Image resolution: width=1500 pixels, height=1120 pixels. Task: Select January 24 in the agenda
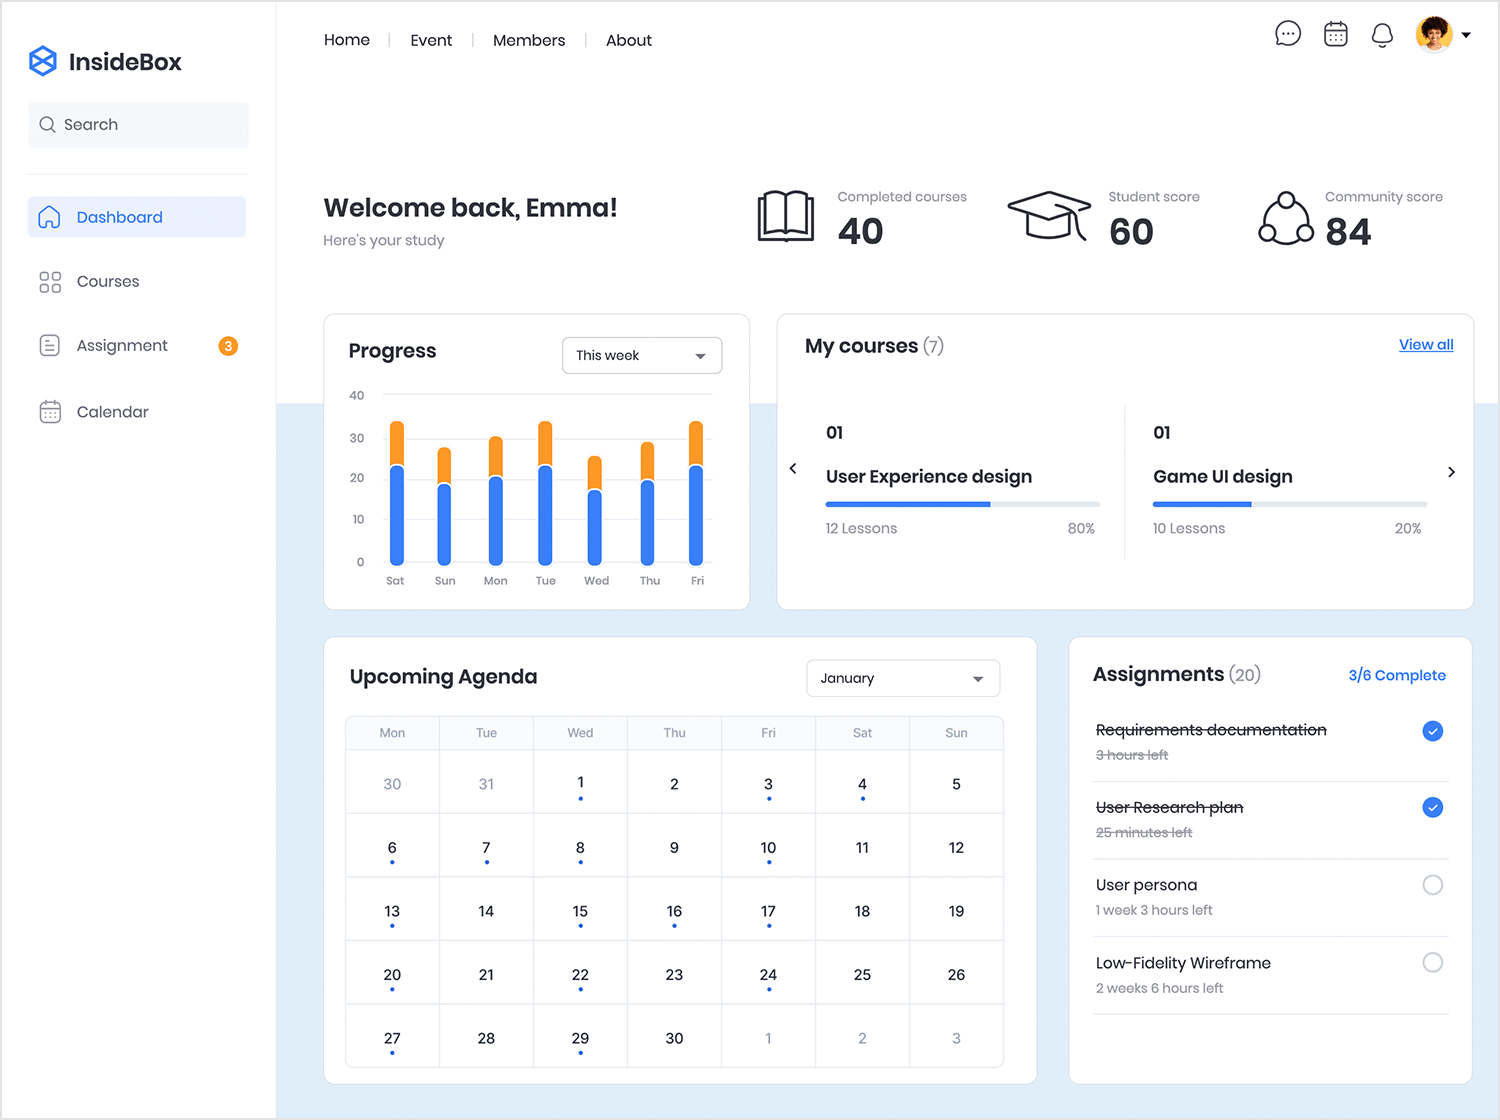coord(768,974)
